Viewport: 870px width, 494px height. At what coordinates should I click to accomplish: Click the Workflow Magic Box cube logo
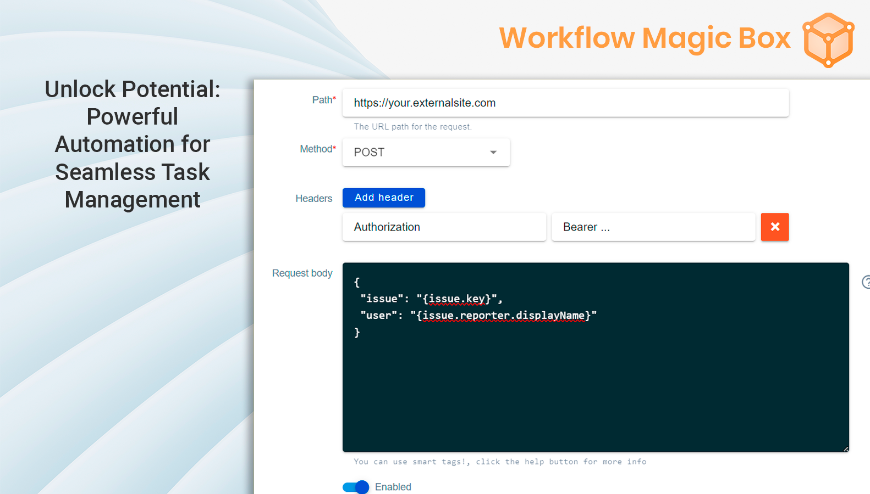click(x=829, y=39)
